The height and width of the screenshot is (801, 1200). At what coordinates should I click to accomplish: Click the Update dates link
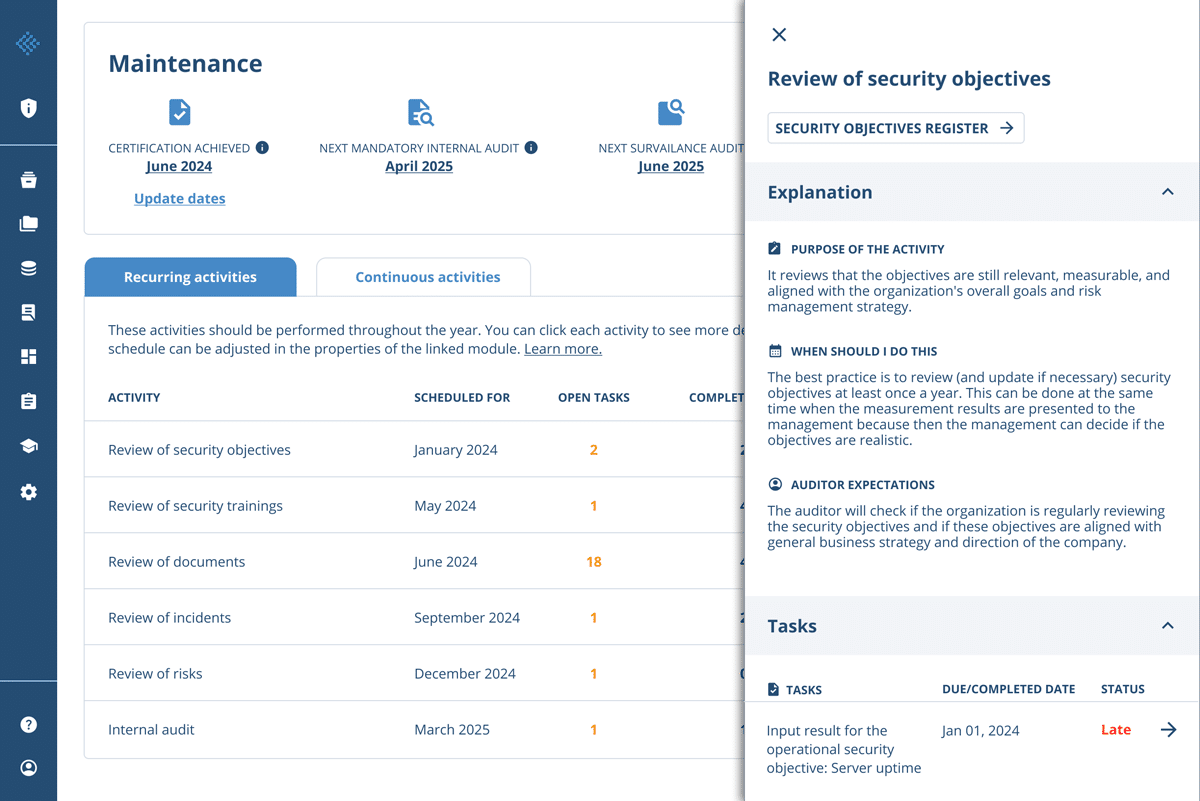click(180, 199)
